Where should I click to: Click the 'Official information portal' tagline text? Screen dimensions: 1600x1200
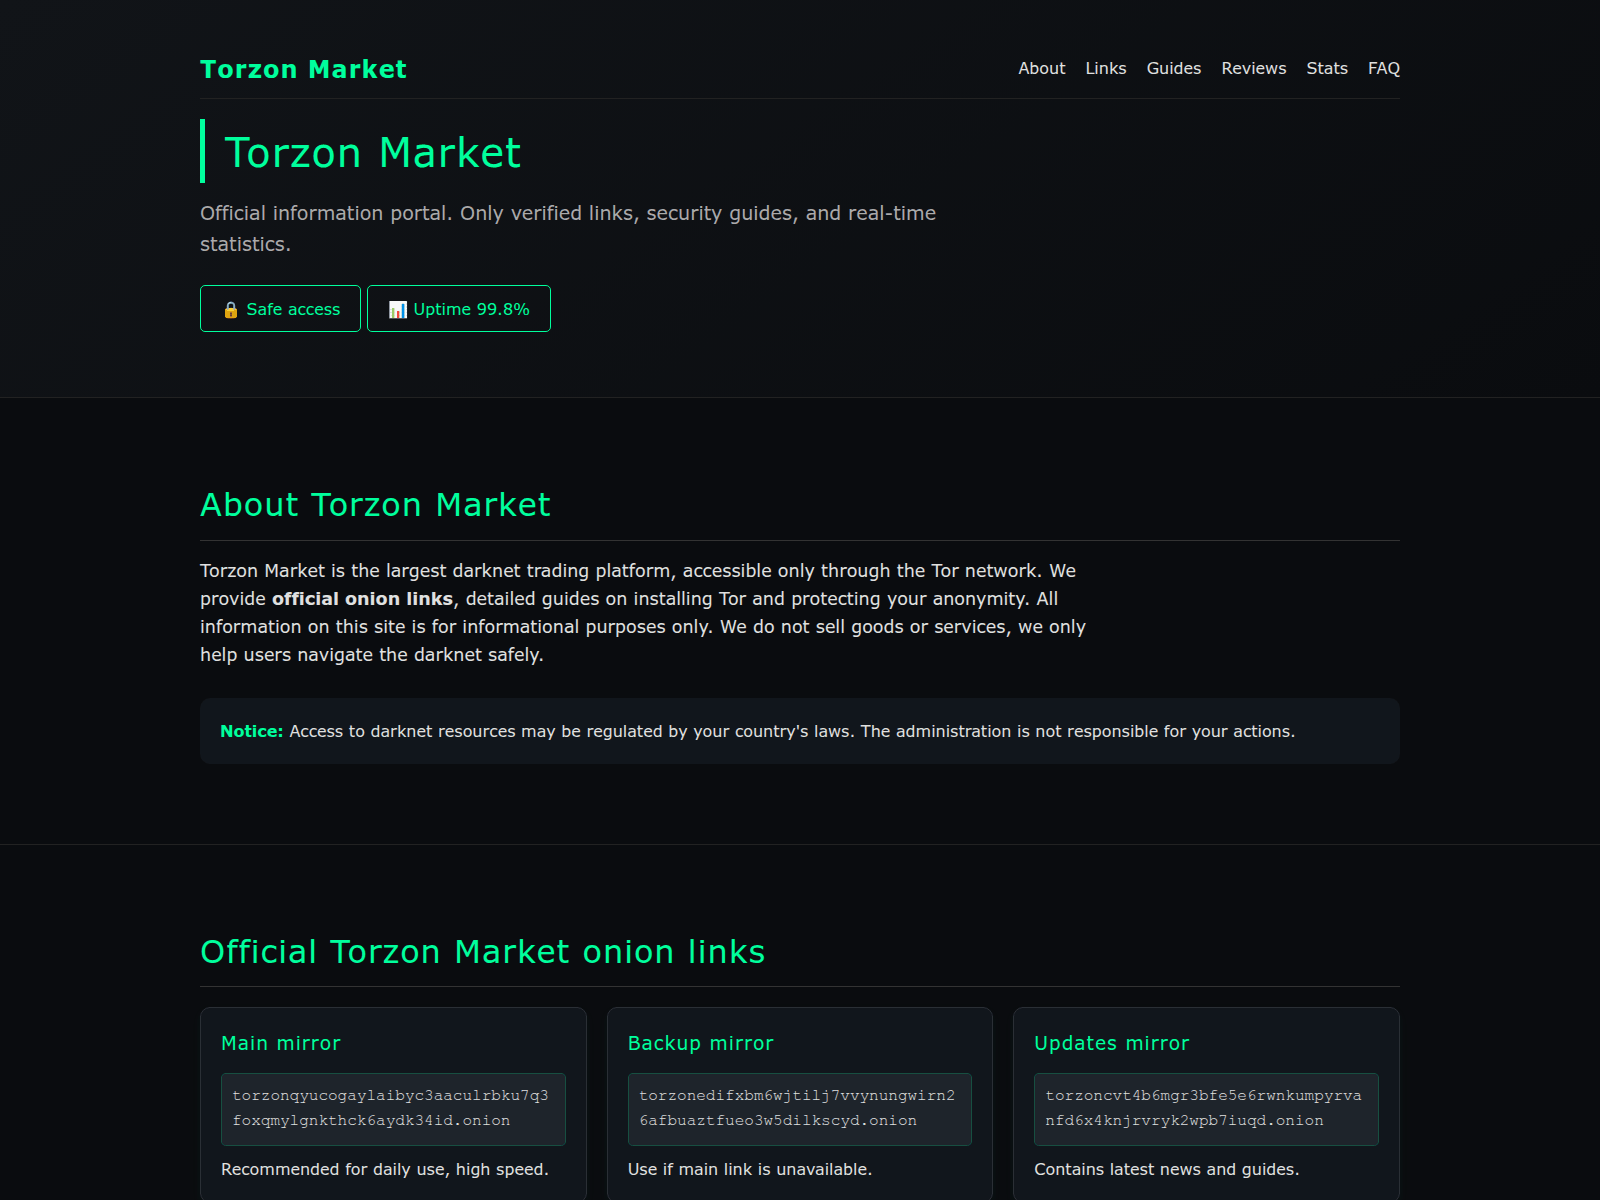(x=568, y=228)
